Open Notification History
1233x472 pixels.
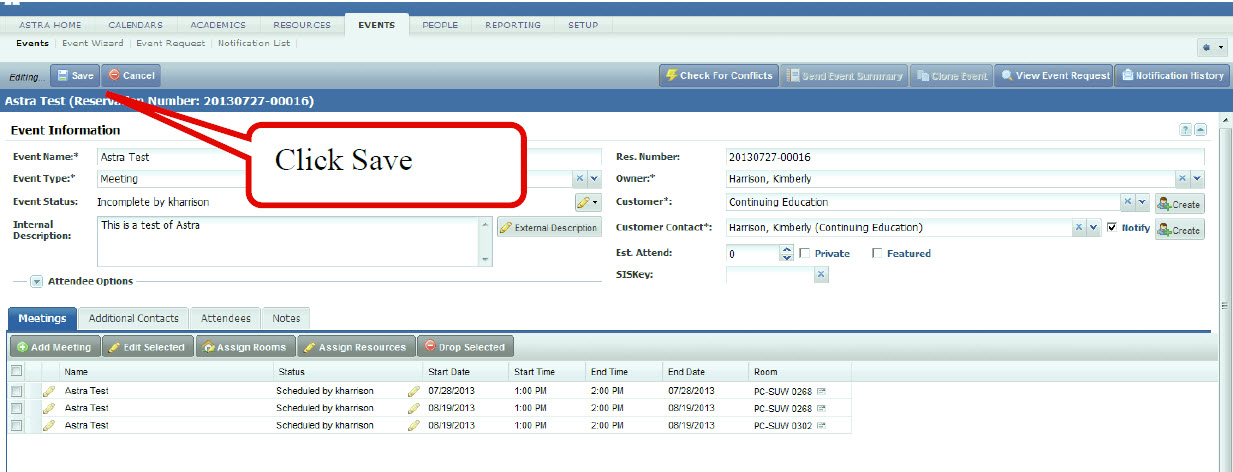point(1172,76)
